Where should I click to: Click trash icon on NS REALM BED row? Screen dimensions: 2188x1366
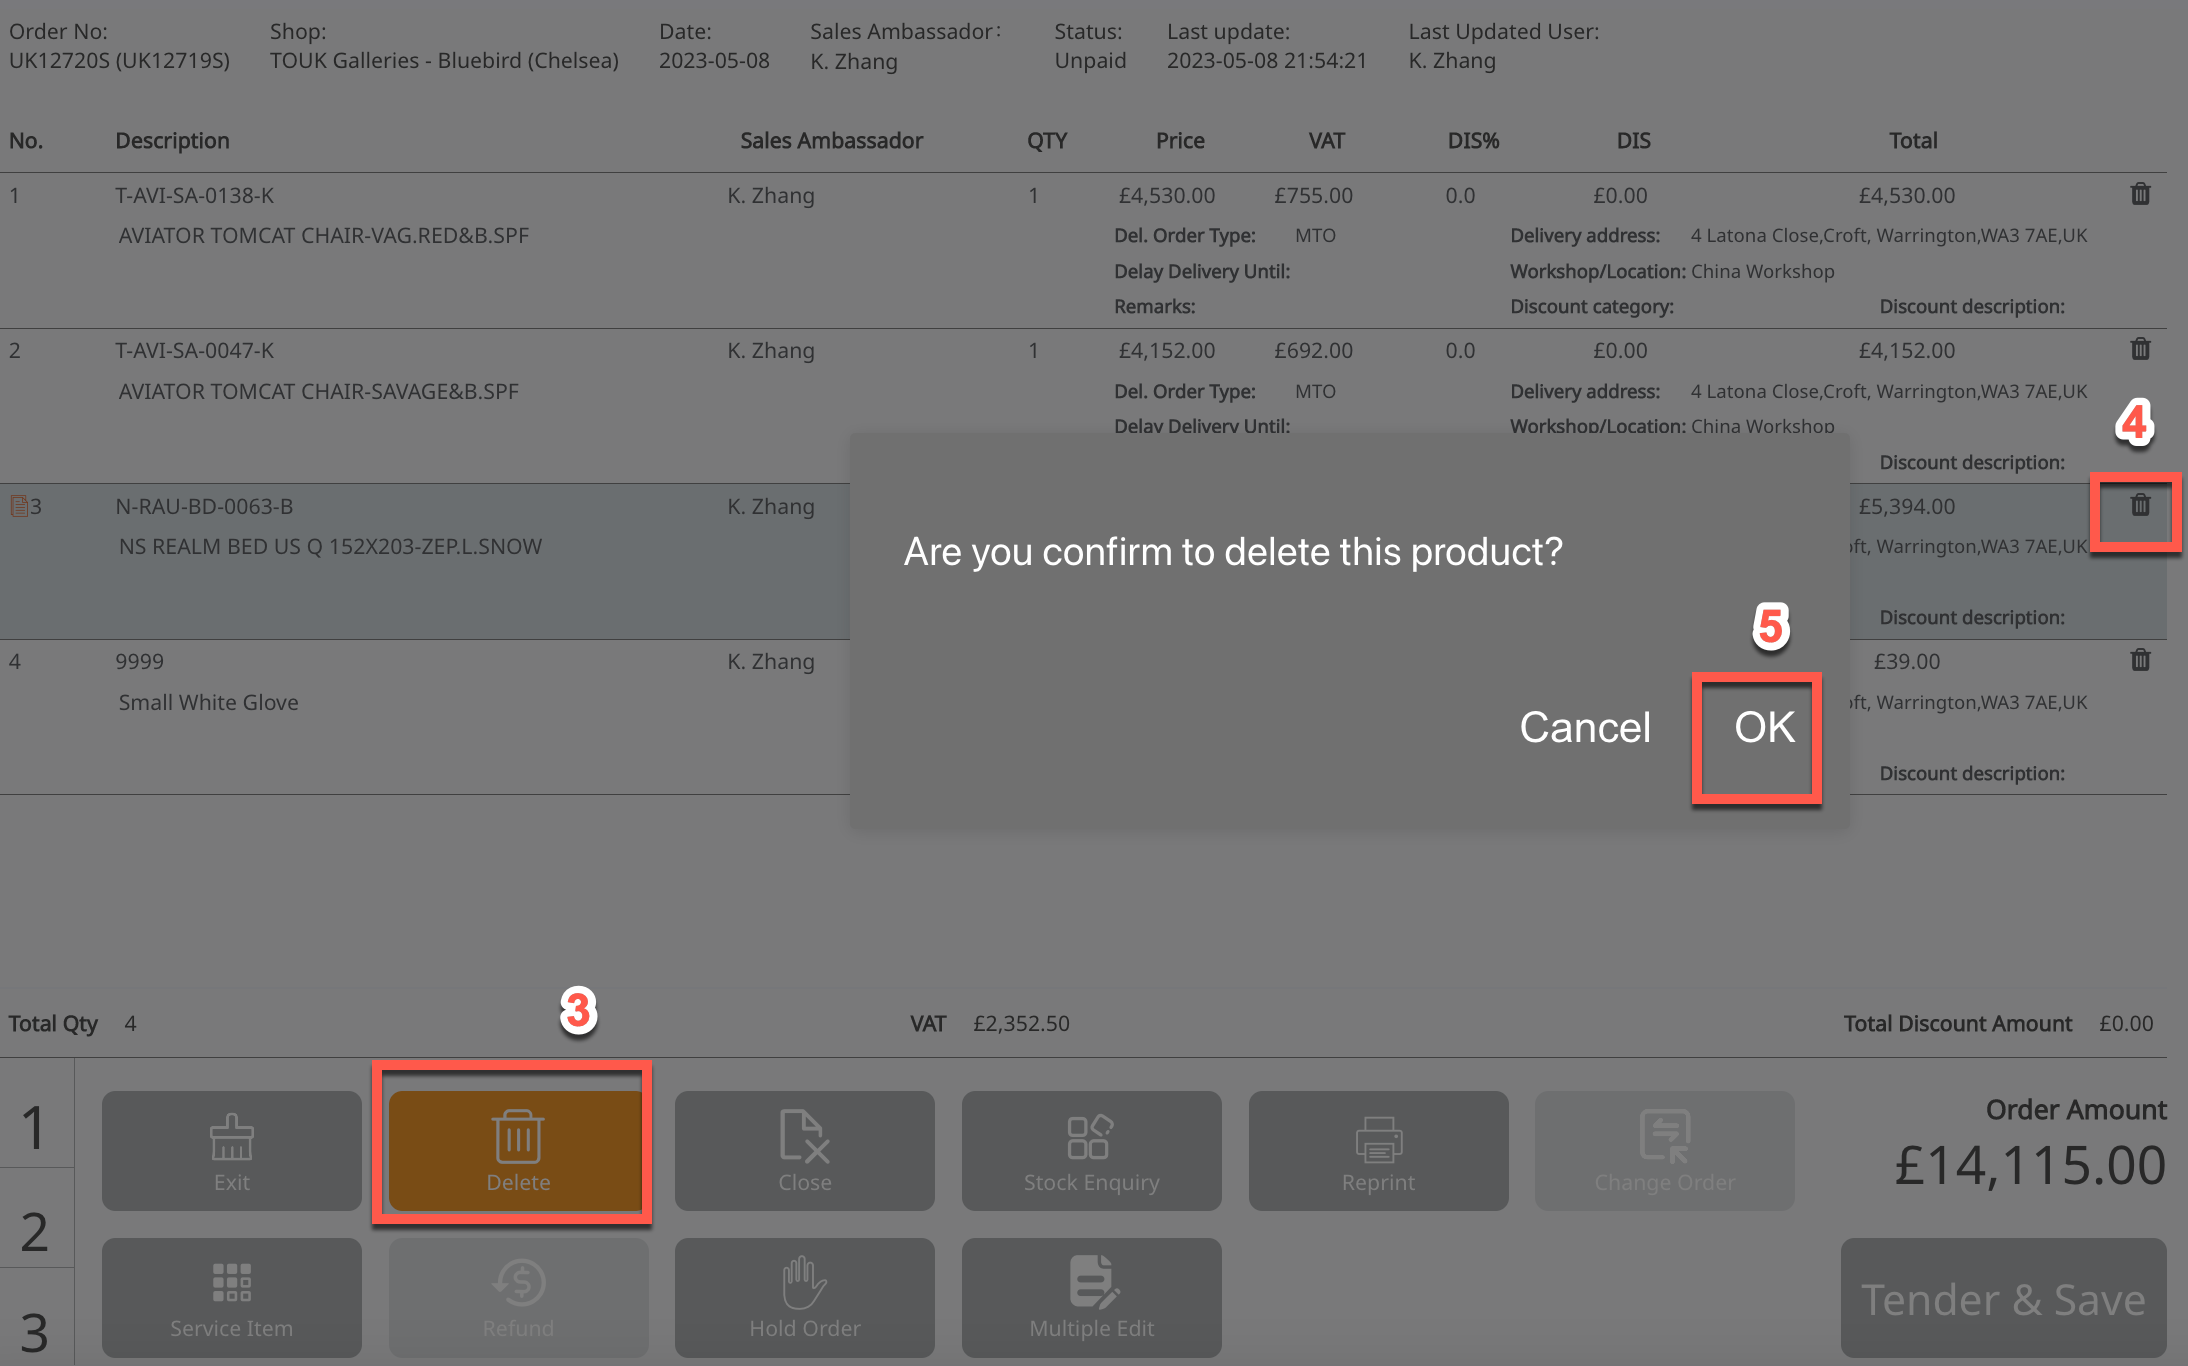click(2139, 505)
